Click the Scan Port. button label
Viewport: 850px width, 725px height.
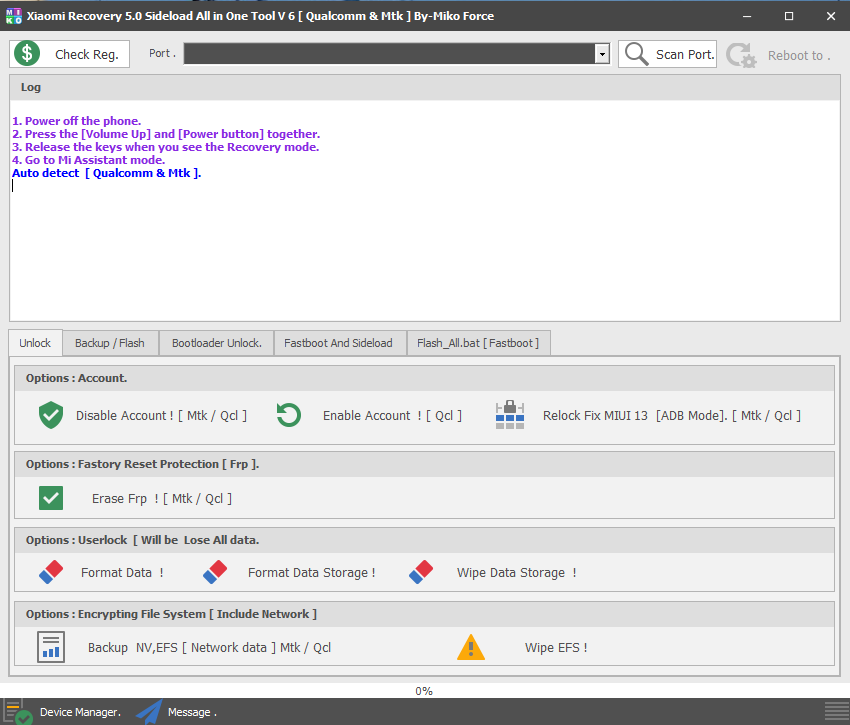pyautogui.click(x=685, y=54)
